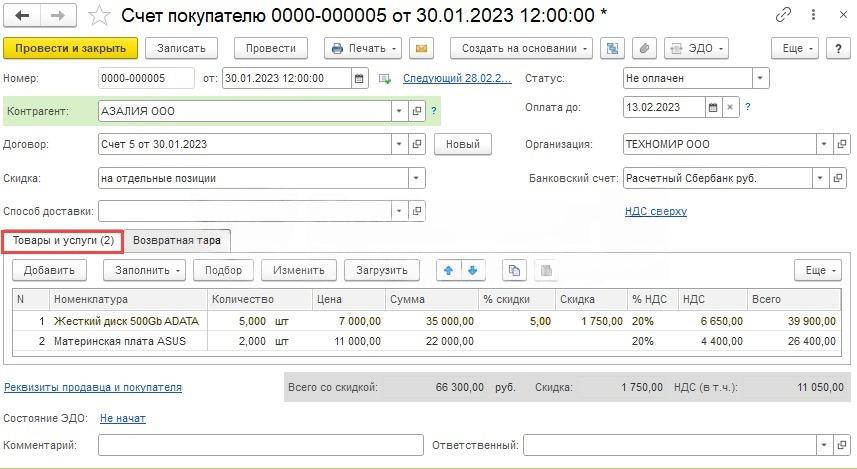Clear the 'Оплата до' date field
857x469 pixels.
click(x=730, y=107)
